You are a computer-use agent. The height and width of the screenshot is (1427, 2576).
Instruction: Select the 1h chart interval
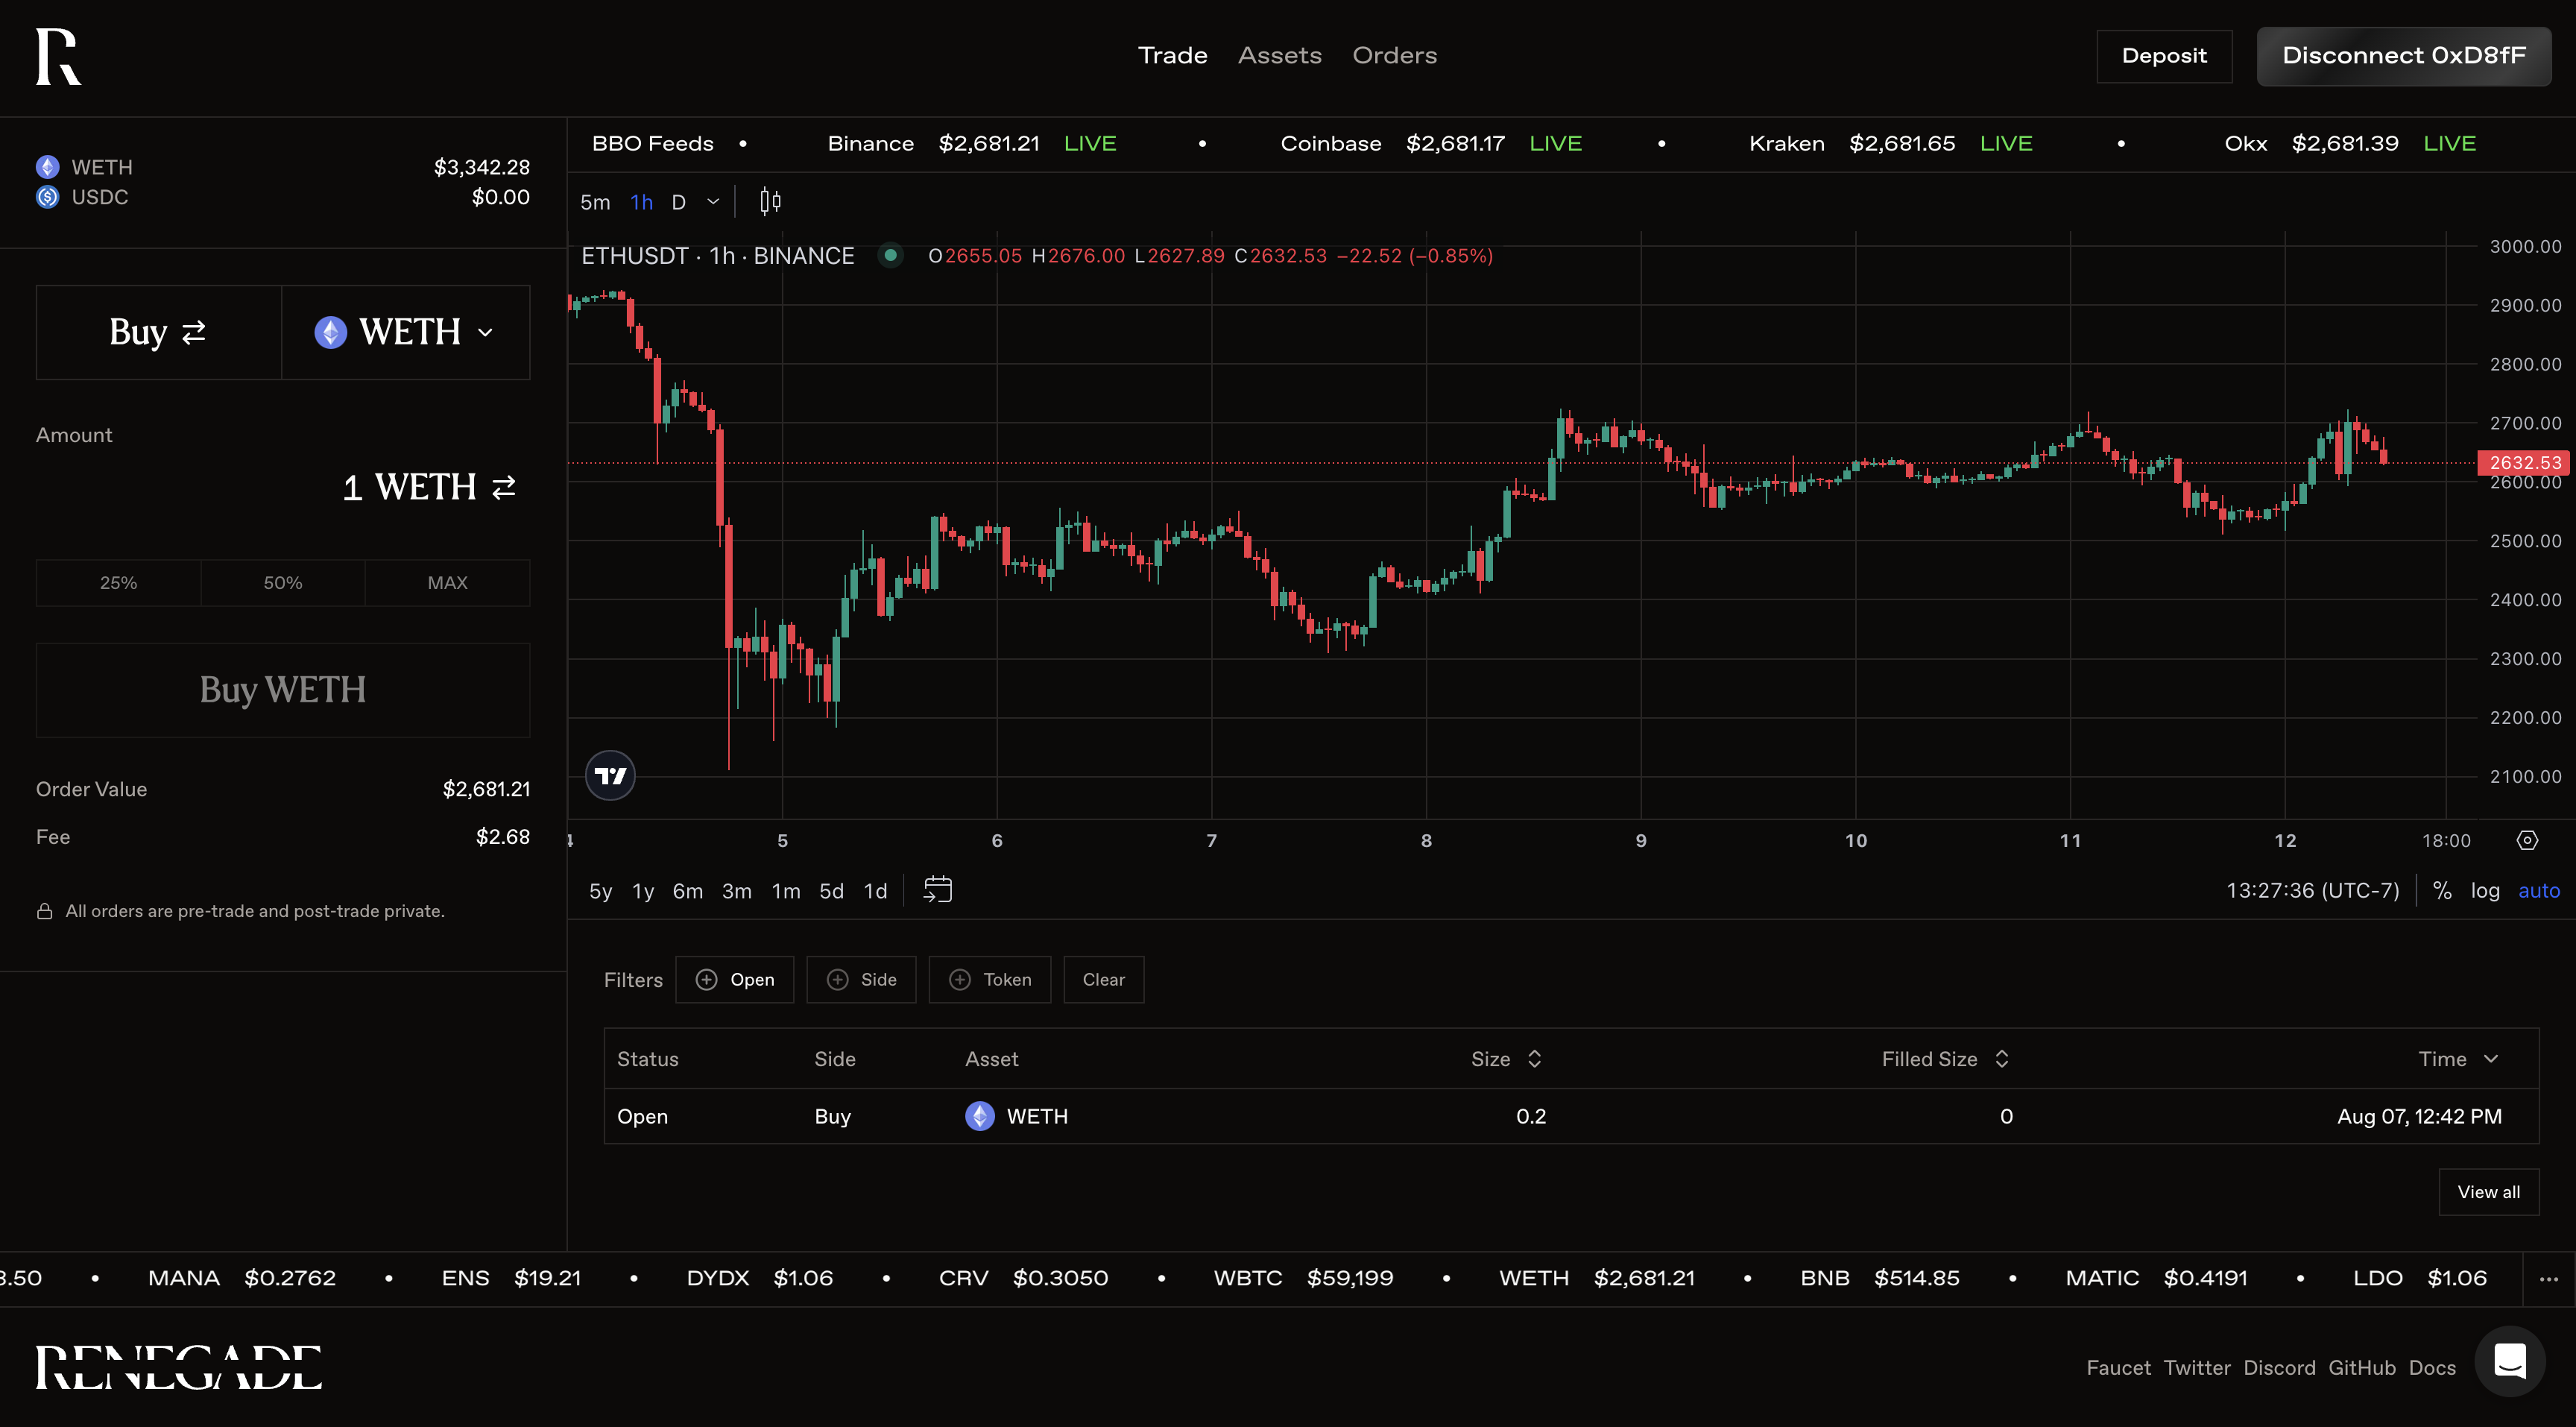(x=642, y=202)
